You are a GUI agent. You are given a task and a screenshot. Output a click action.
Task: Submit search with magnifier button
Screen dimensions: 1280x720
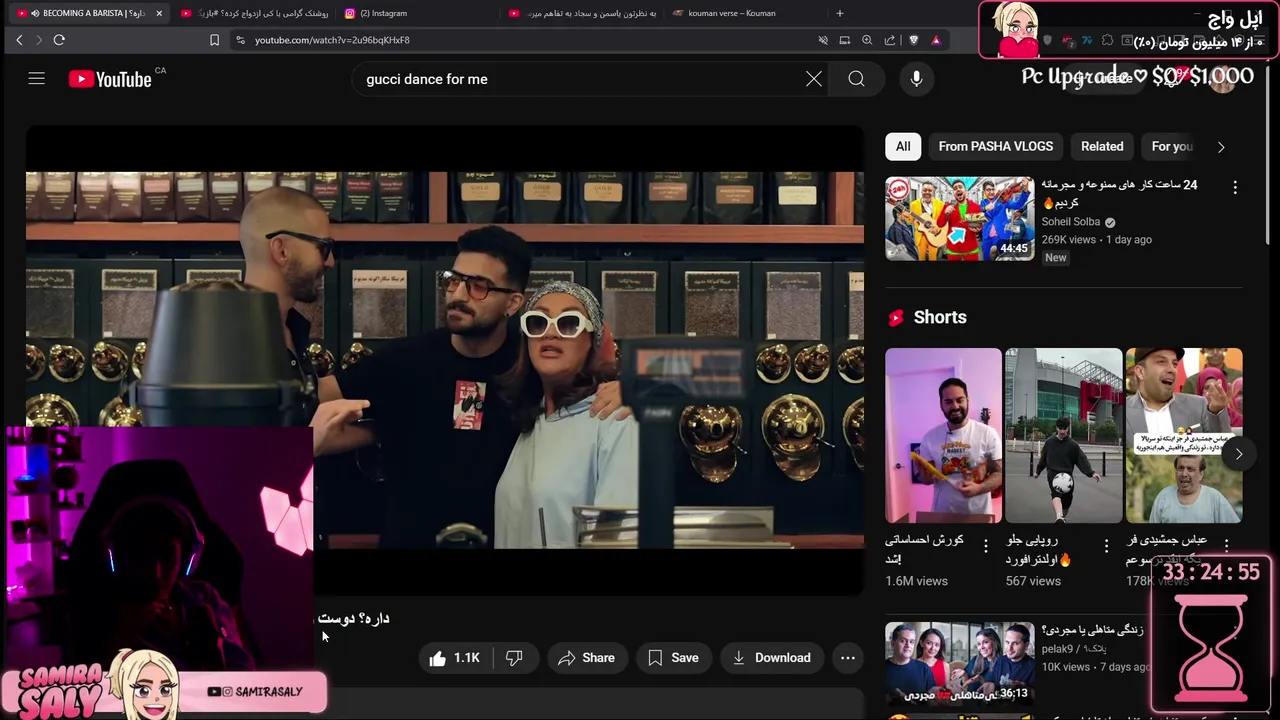point(856,79)
